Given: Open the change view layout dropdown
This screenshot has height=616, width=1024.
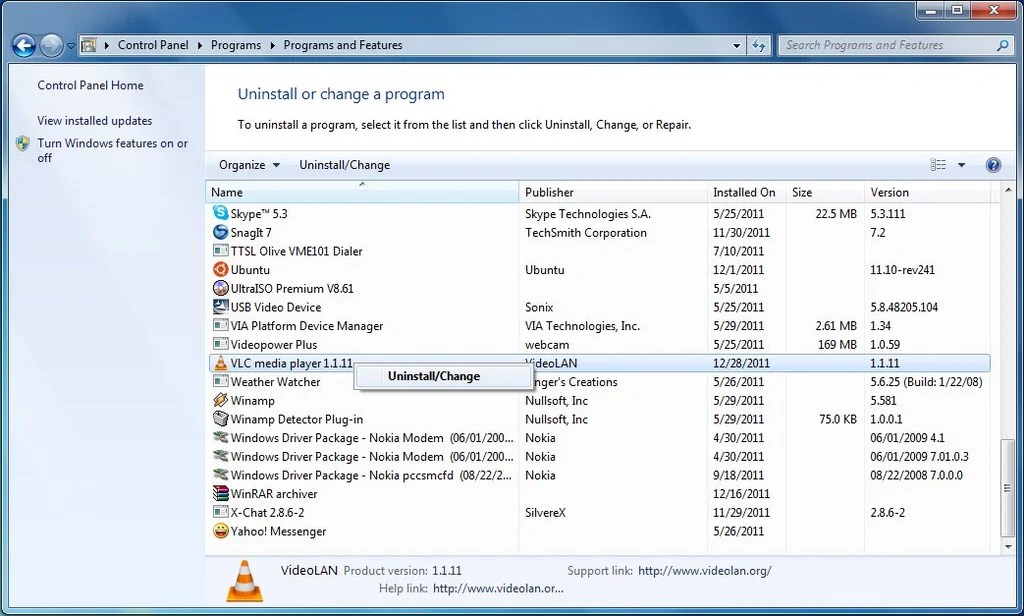Looking at the screenshot, I should point(962,164).
